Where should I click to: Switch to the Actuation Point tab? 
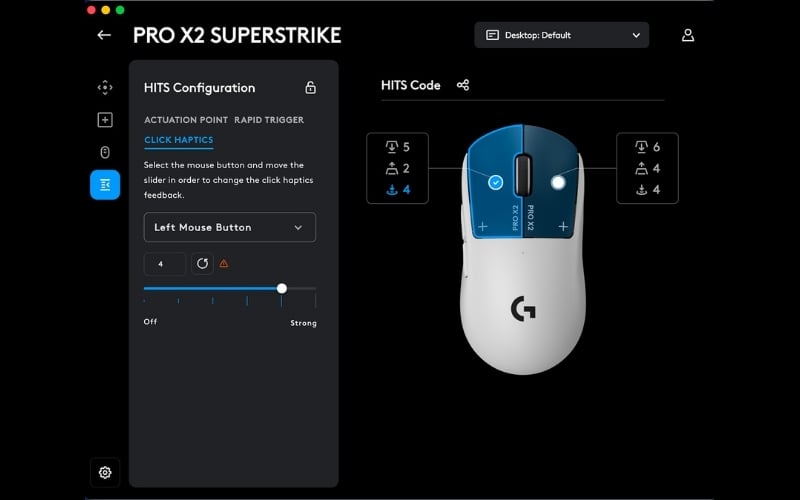click(185, 120)
